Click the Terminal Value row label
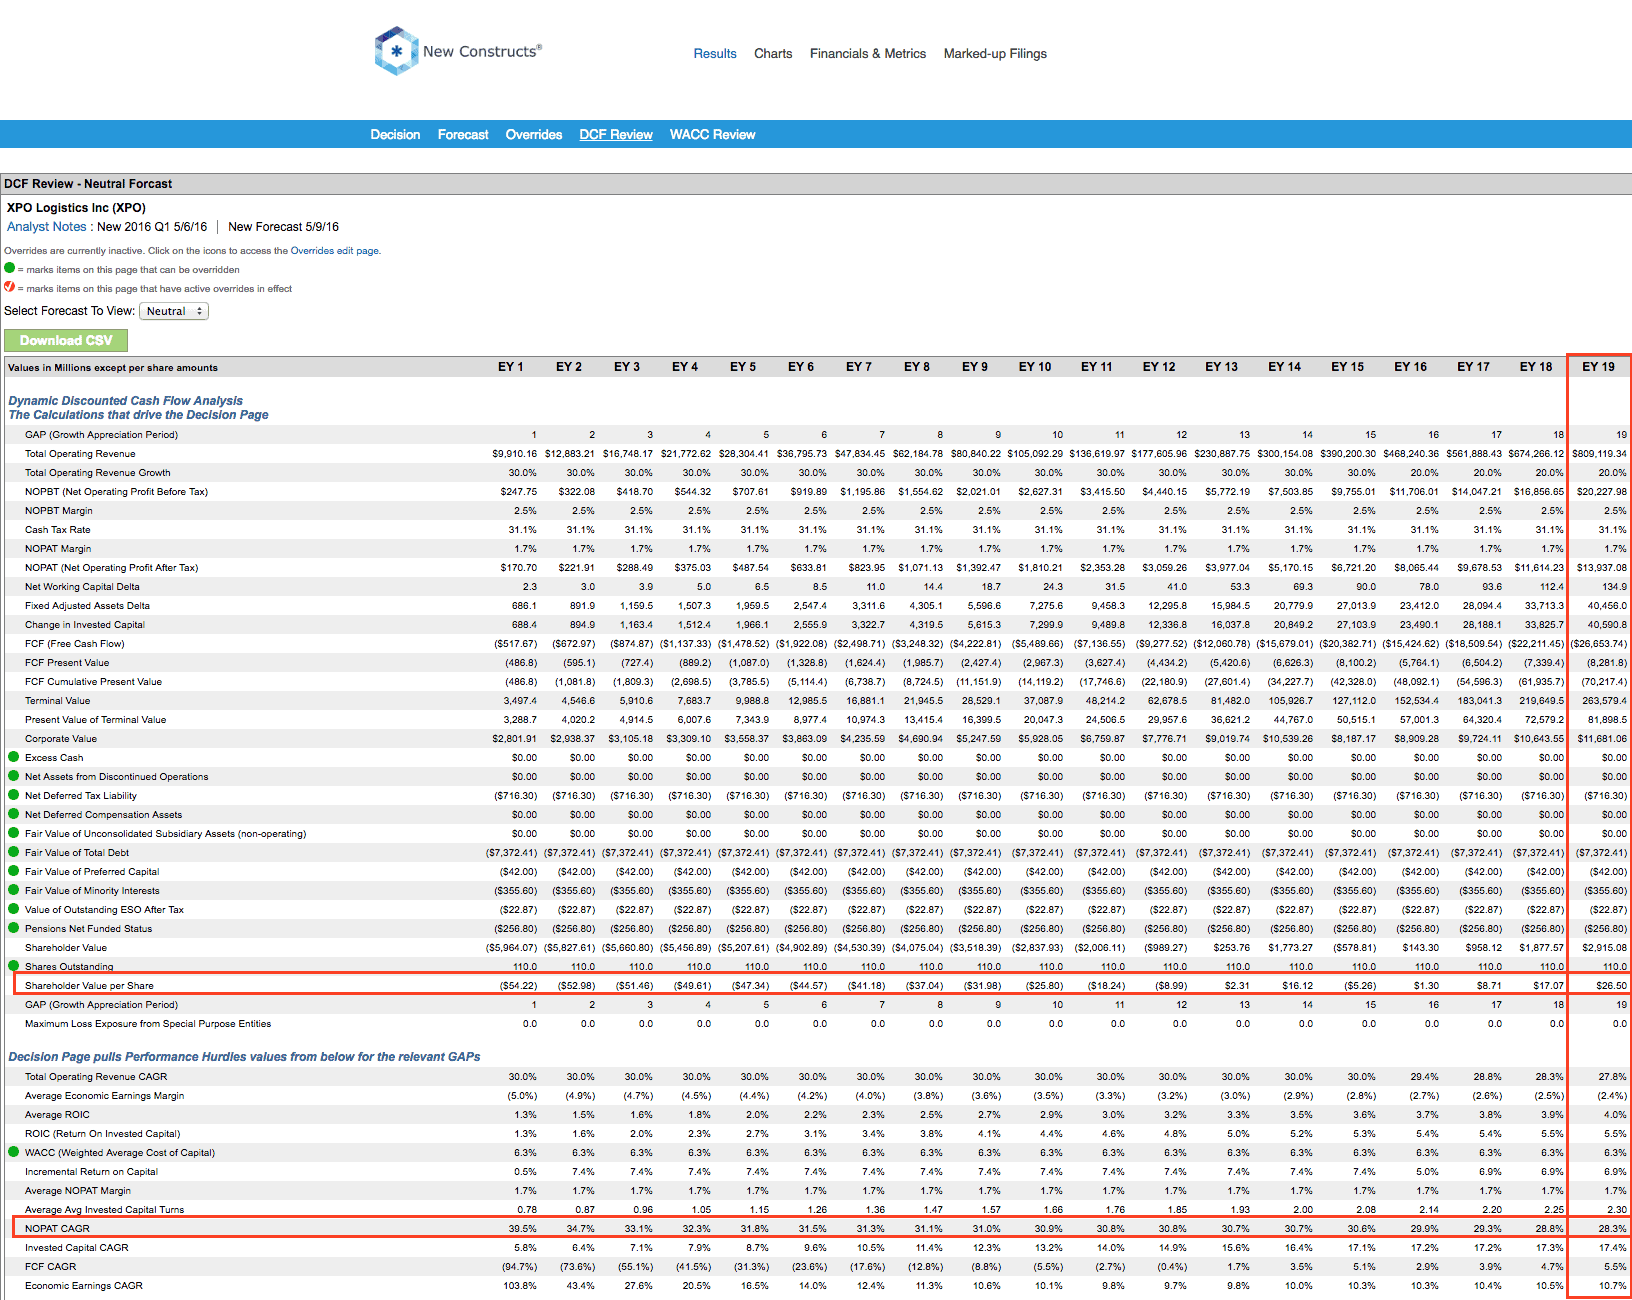The height and width of the screenshot is (1300, 1632). pos(57,701)
